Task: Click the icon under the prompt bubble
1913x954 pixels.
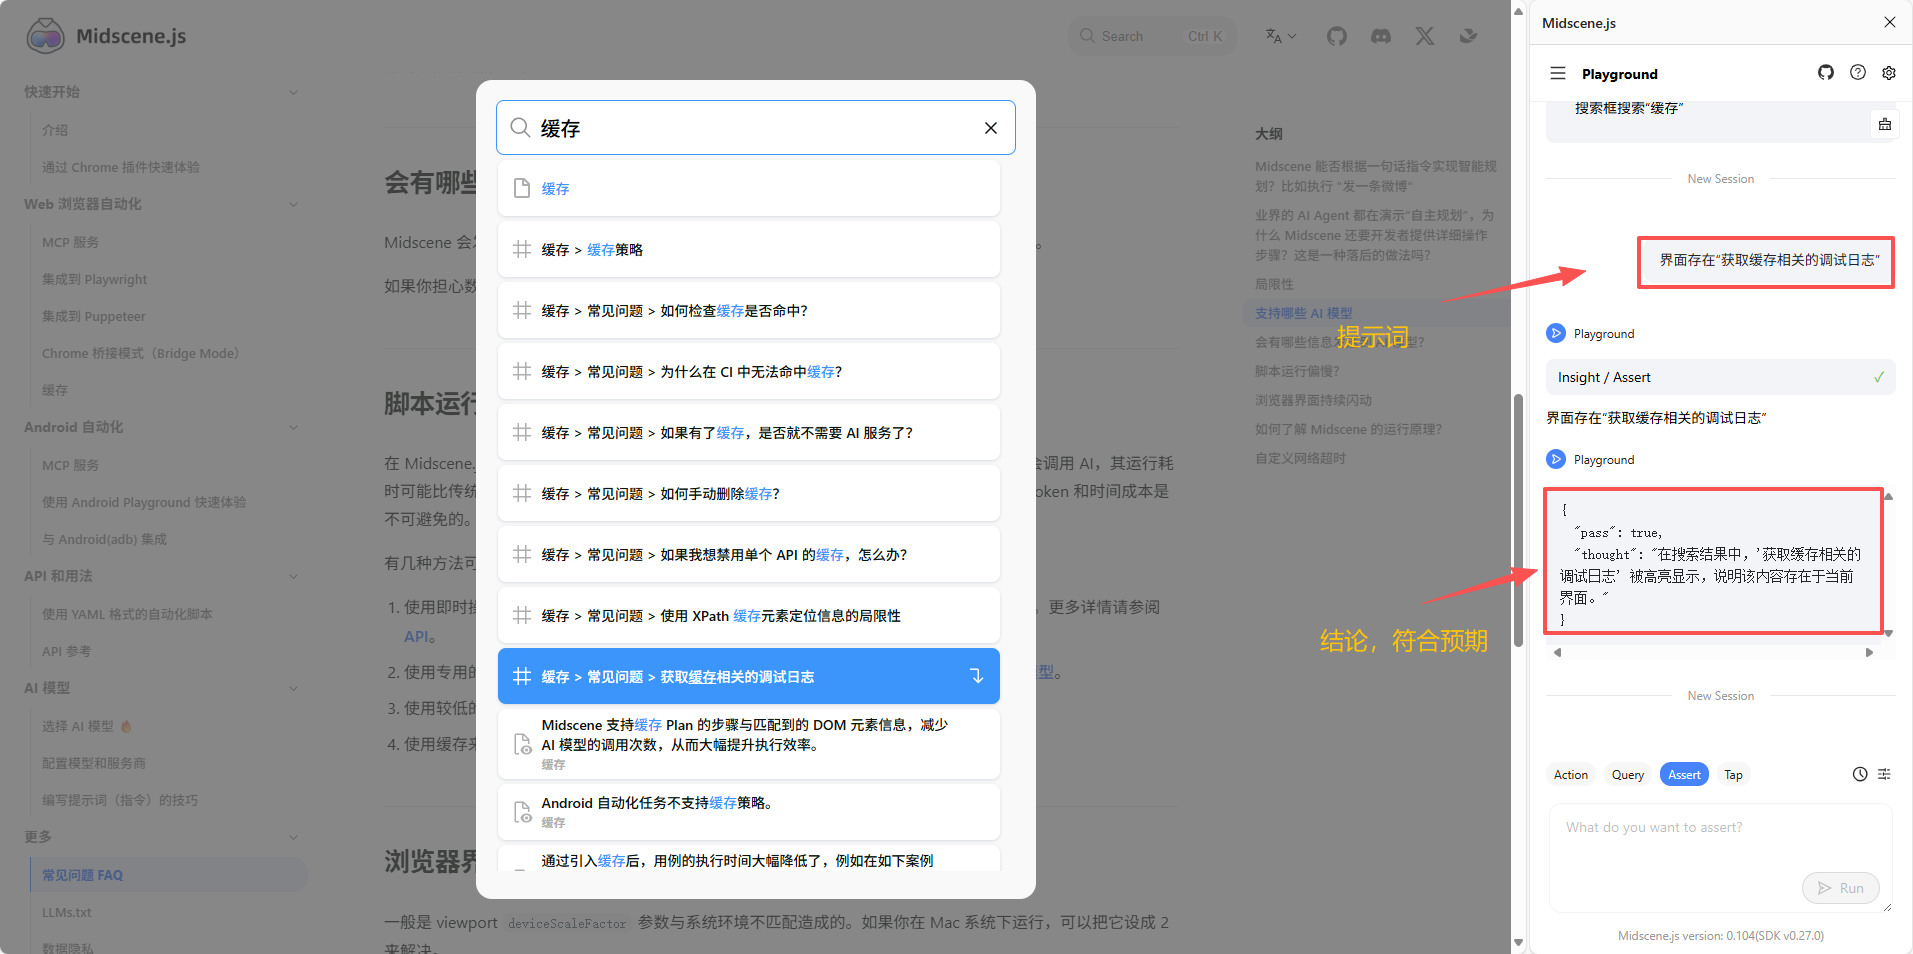Action: pyautogui.click(x=1885, y=124)
